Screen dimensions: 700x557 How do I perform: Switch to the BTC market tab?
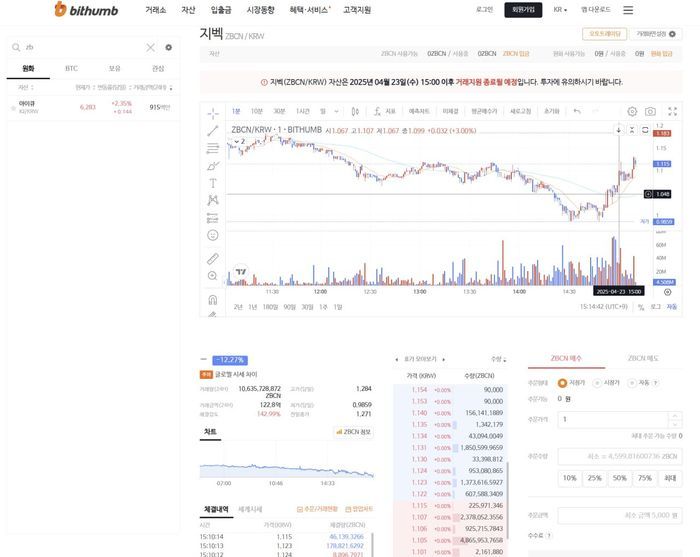[x=71, y=69]
